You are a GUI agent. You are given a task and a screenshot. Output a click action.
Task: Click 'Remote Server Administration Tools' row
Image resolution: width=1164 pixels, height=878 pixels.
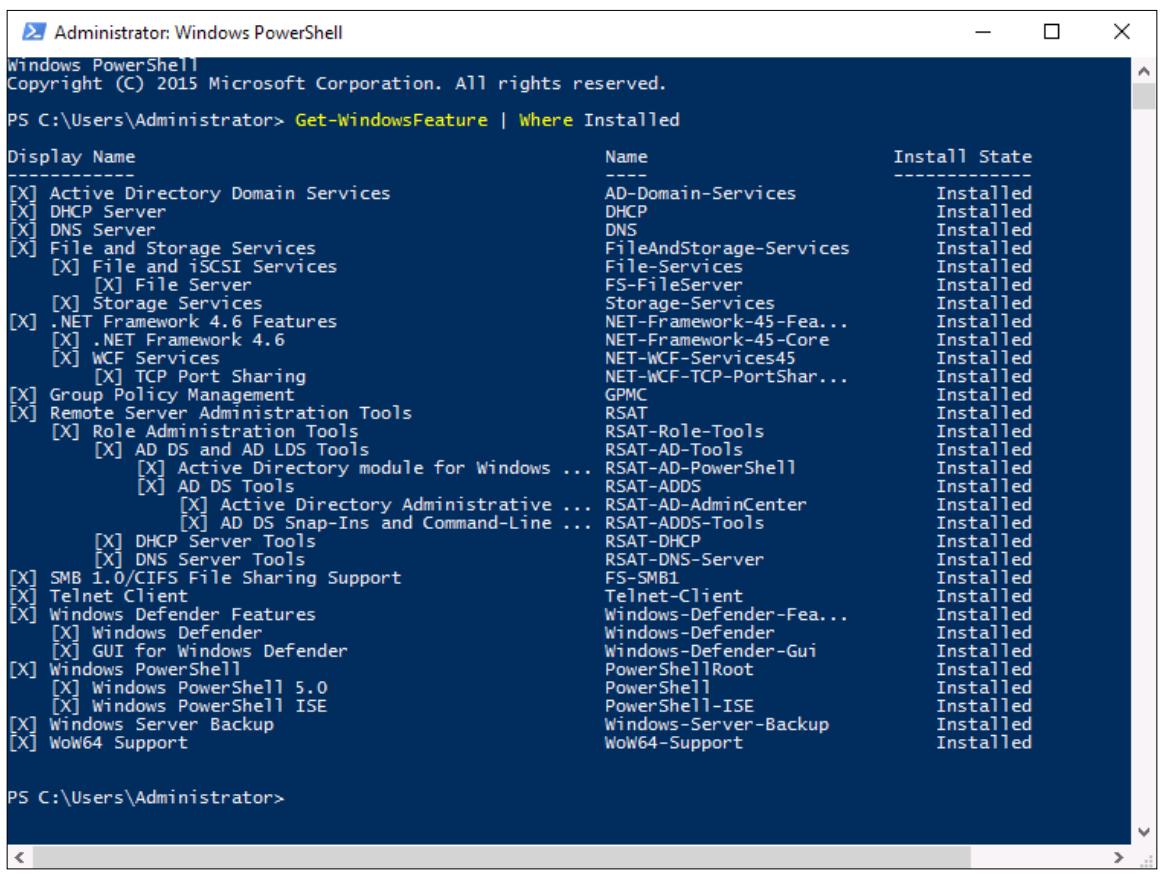[x=520, y=413]
